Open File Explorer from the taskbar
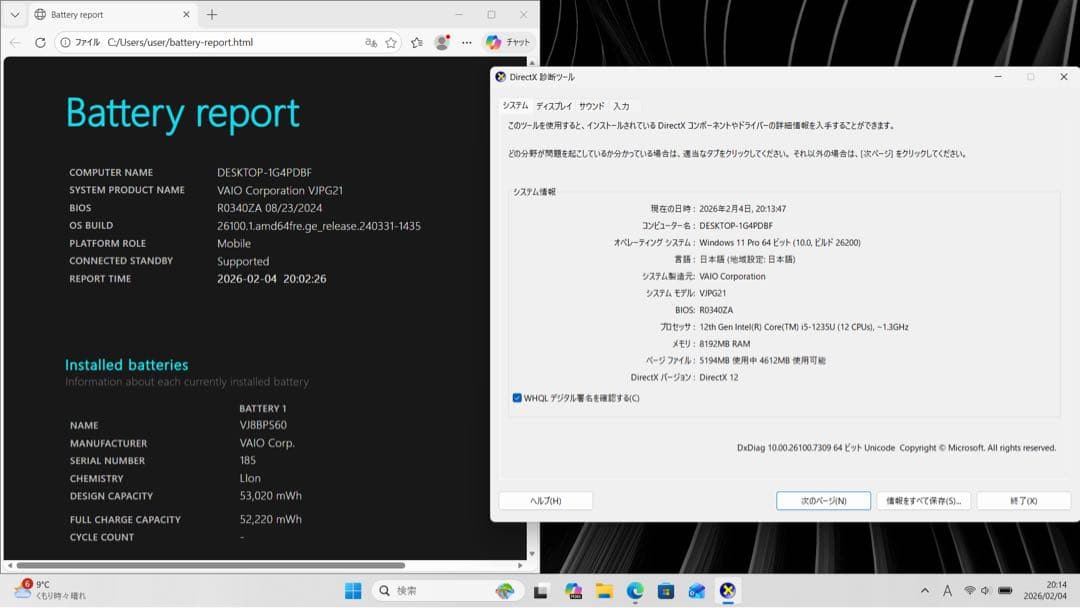Screen dimensions: 1080x608 coord(606,590)
